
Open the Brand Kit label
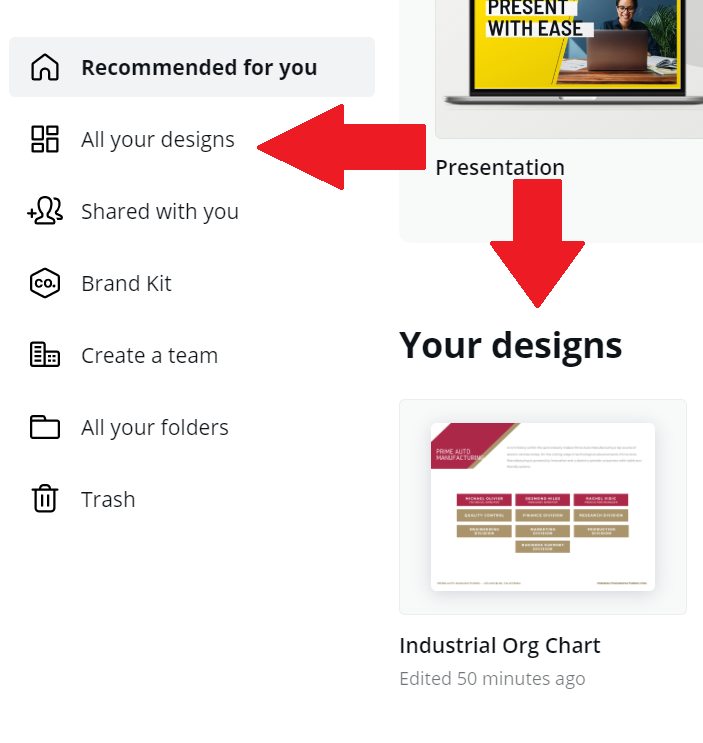126,283
